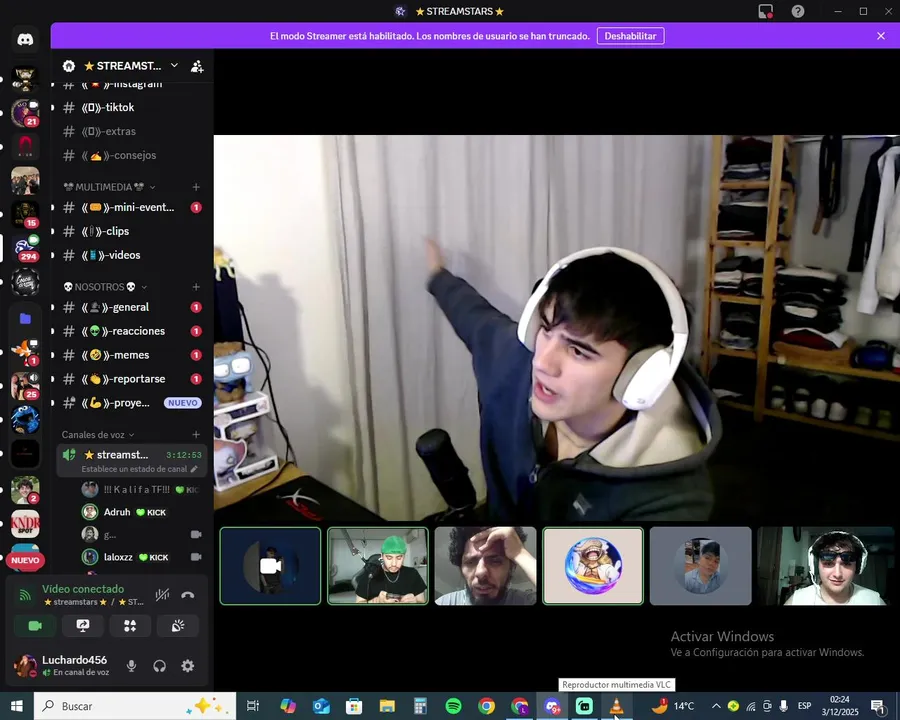
Task: Open Spotify from the taskbar
Action: coord(453,706)
